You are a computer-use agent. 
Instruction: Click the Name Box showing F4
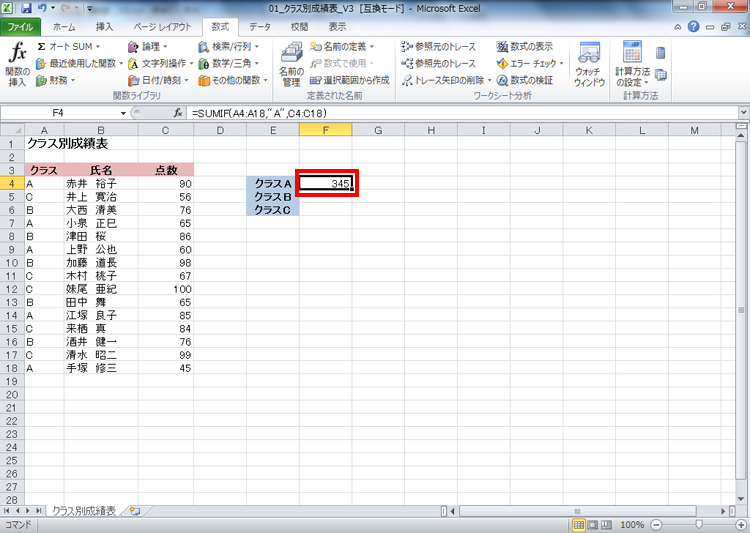(58, 113)
